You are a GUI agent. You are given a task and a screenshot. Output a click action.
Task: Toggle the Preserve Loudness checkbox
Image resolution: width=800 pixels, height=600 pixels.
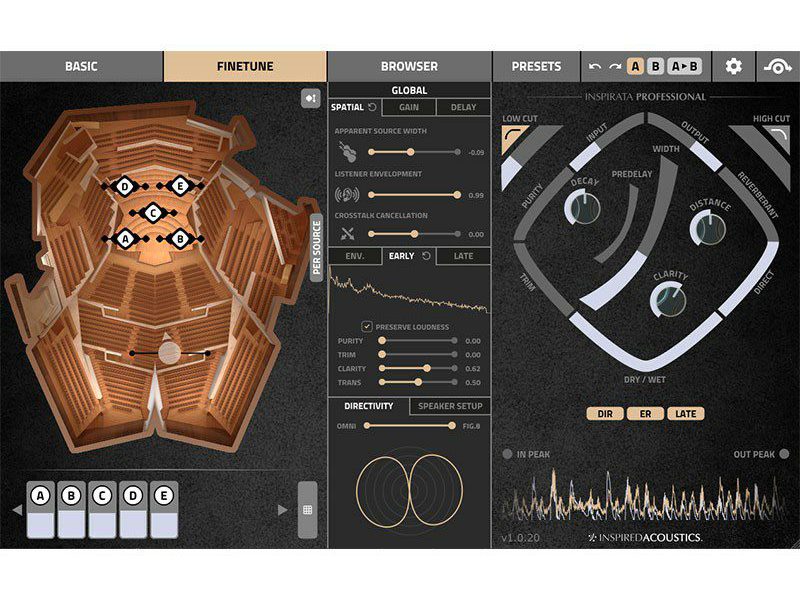(x=366, y=326)
